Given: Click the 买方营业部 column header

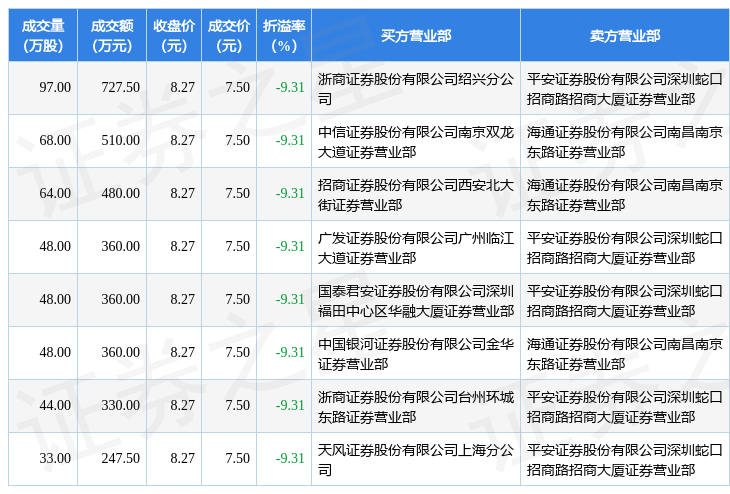Looking at the screenshot, I should pyautogui.click(x=416, y=35).
